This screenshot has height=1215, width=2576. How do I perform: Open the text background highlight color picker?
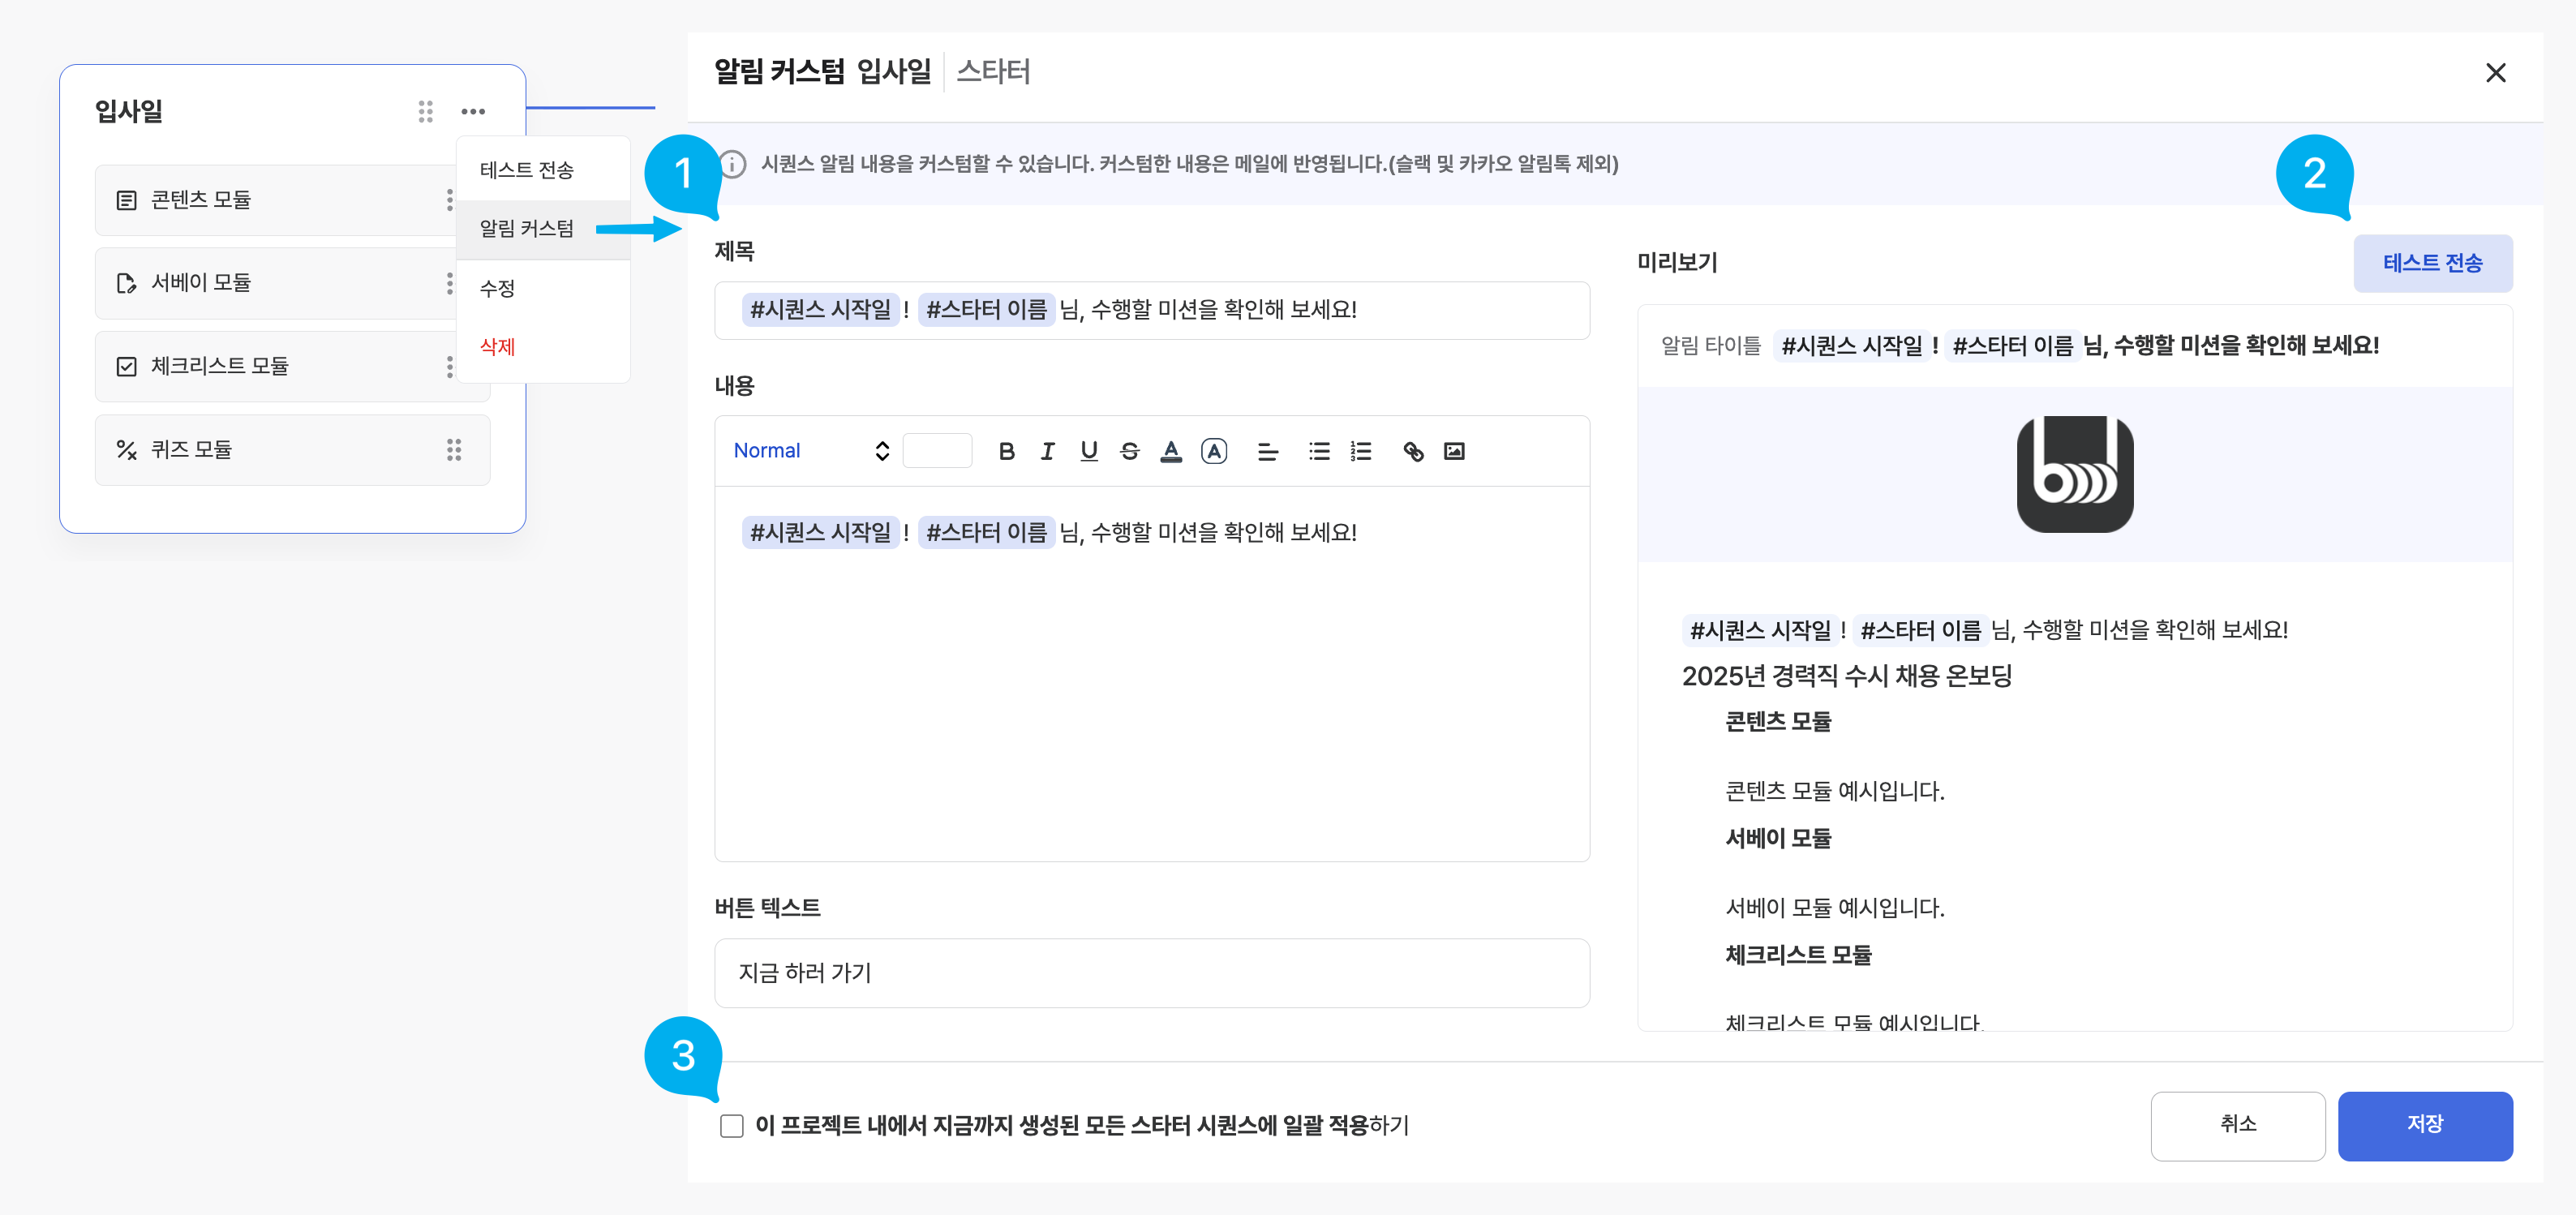pyautogui.click(x=1214, y=451)
